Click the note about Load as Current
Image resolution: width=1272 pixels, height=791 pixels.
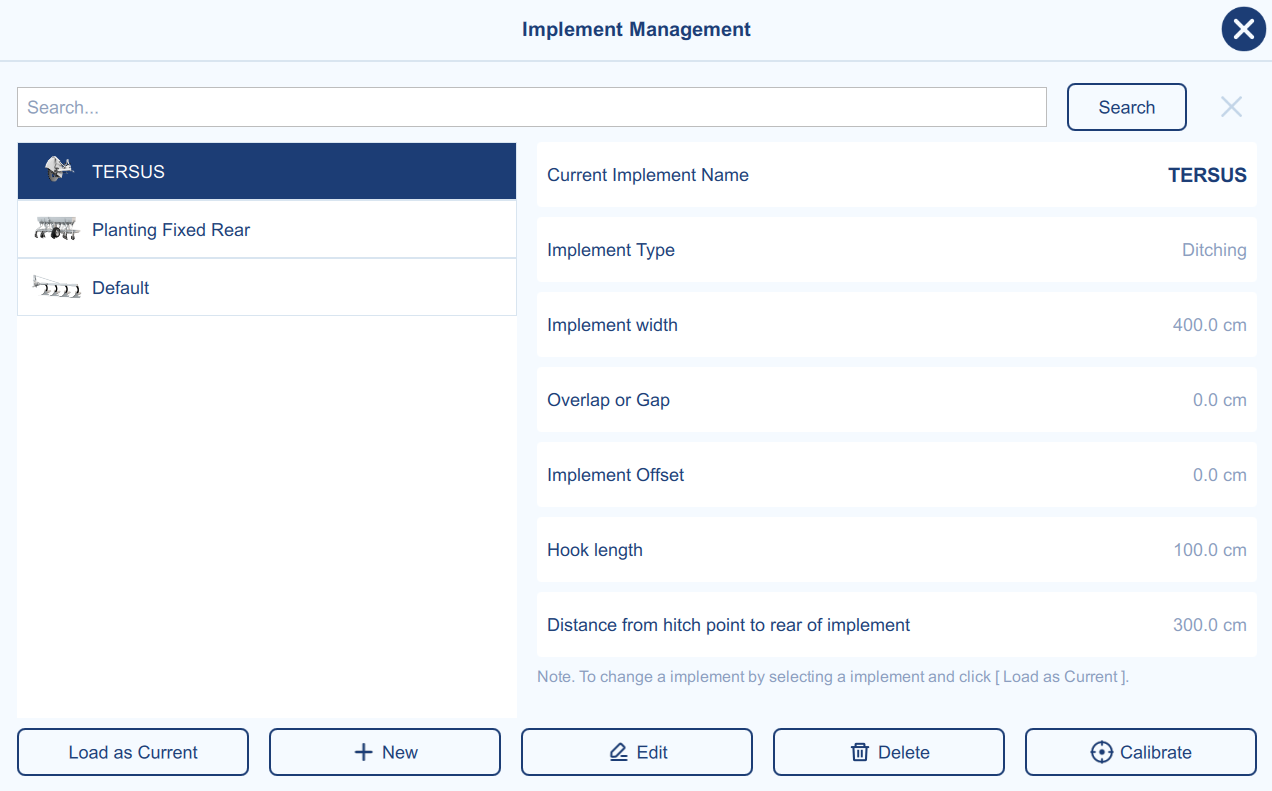tap(833, 677)
